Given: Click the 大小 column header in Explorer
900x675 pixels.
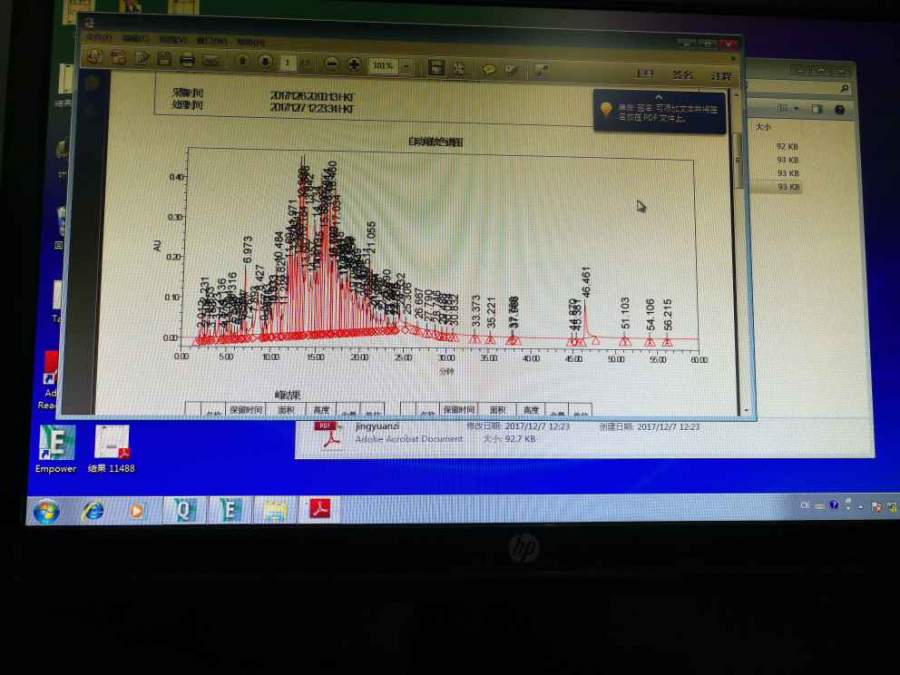Looking at the screenshot, I should (x=763, y=127).
